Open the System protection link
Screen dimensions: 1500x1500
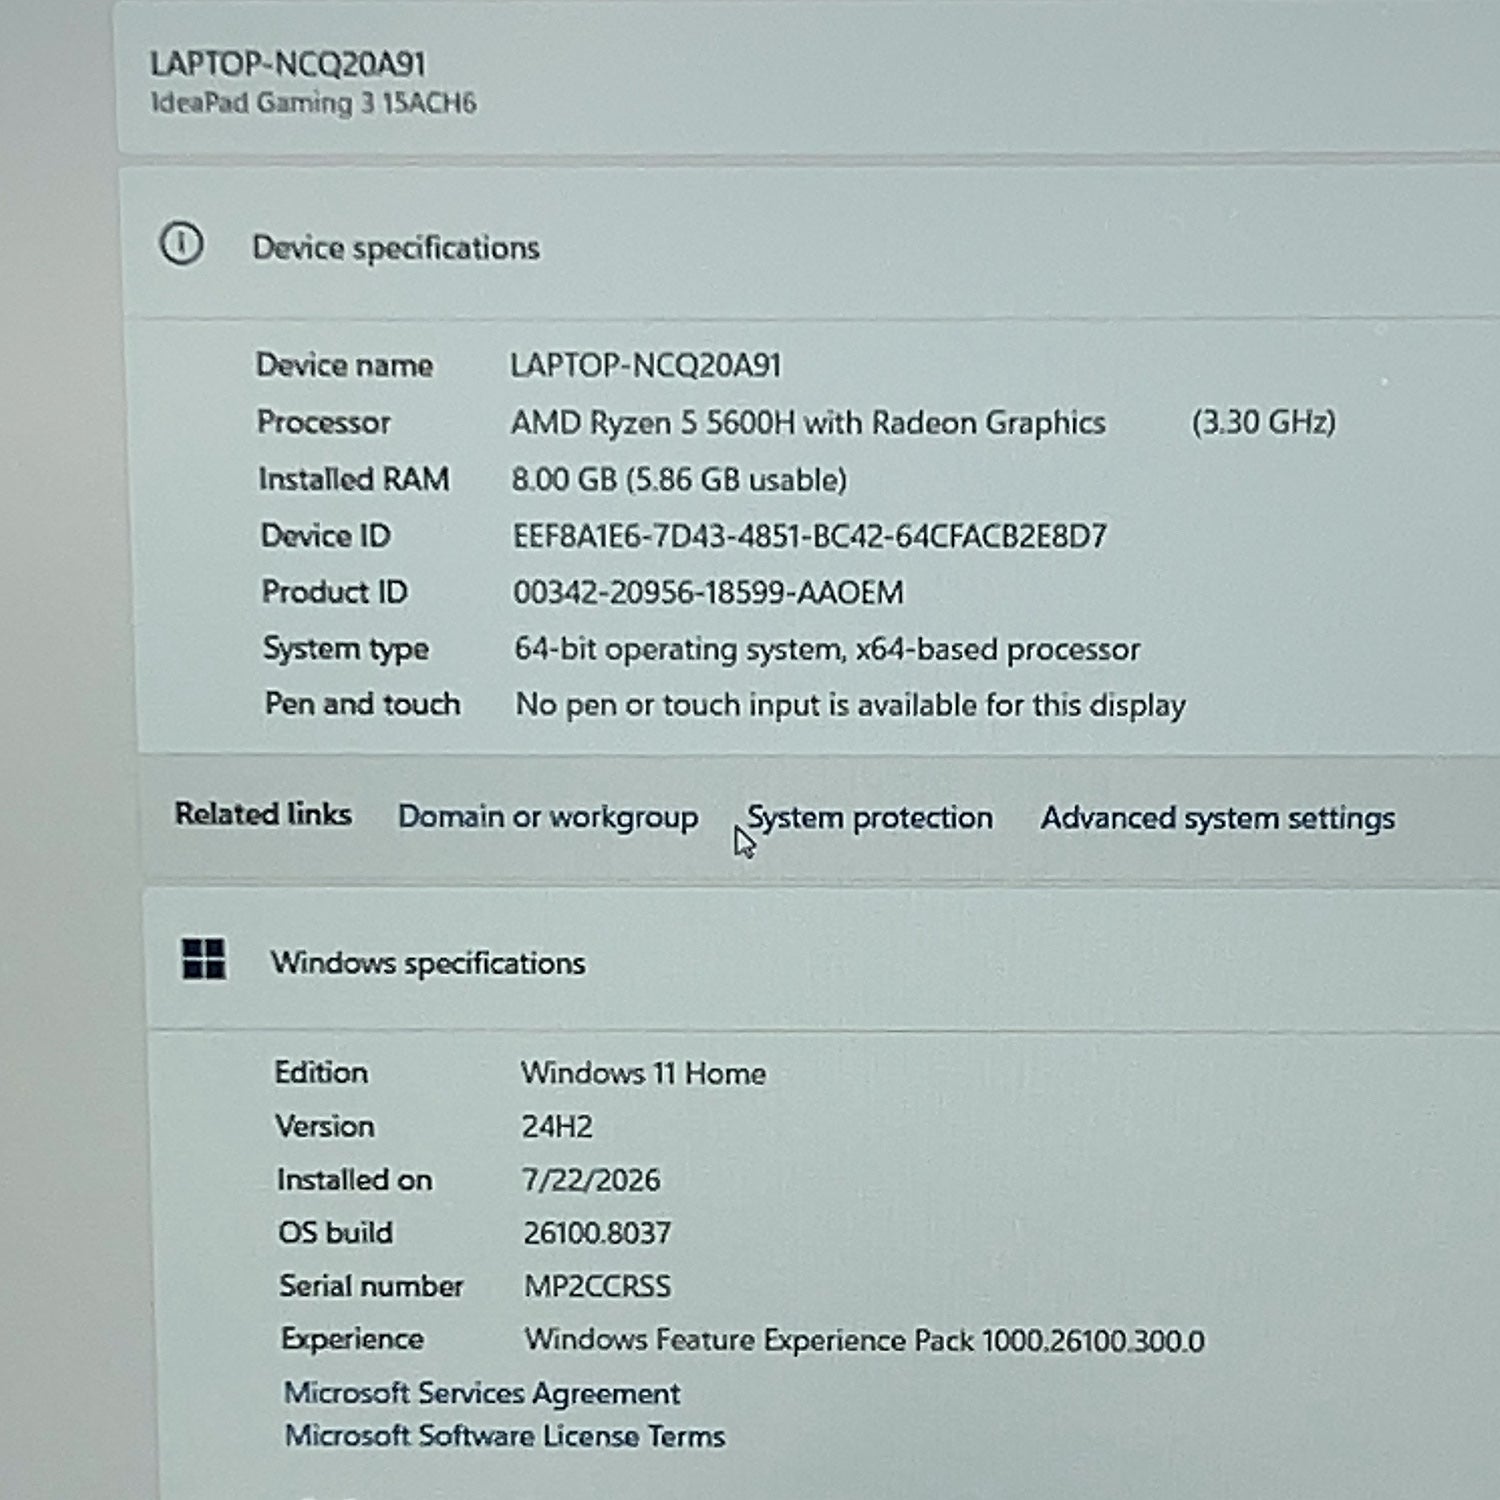pos(870,818)
